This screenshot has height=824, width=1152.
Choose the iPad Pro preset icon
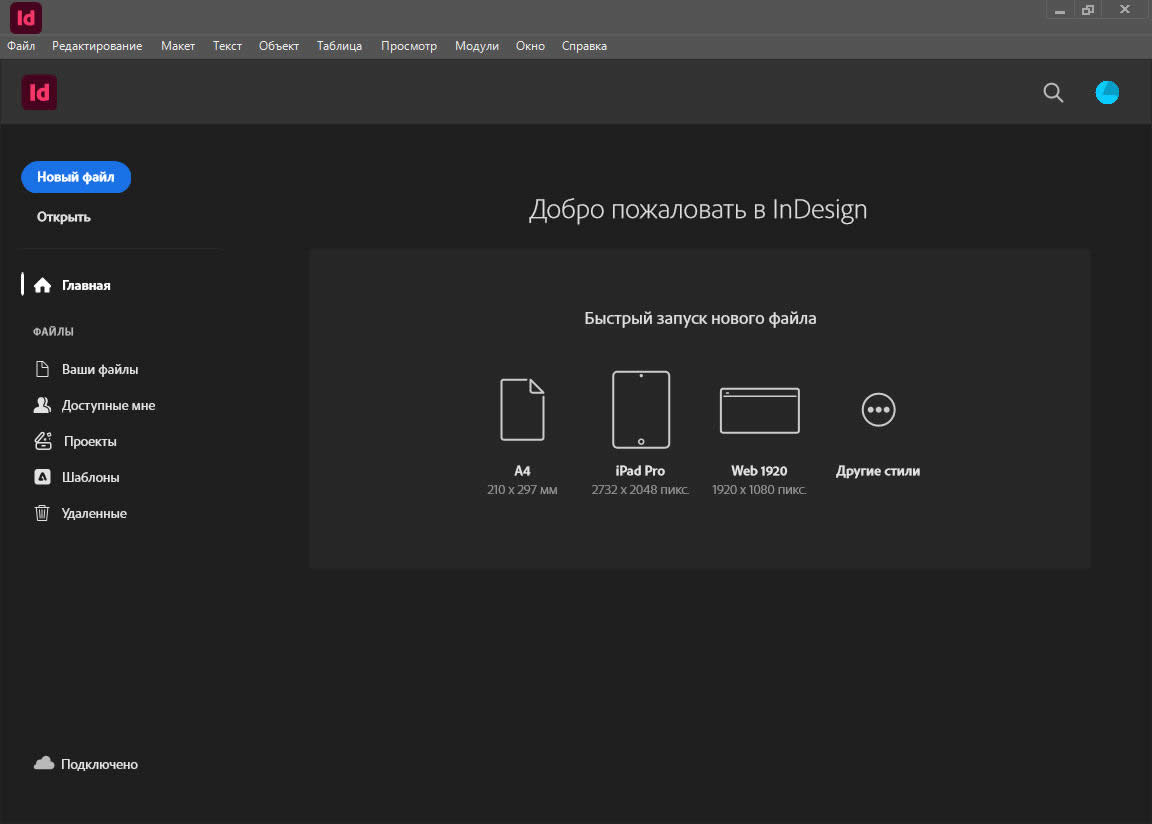click(641, 409)
